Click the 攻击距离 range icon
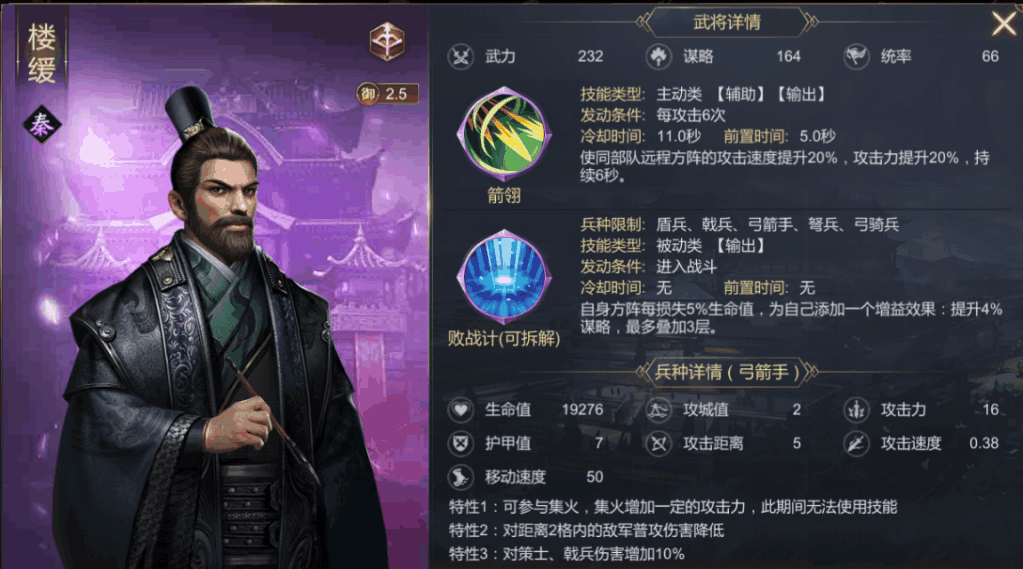This screenshot has height=569, width=1023. coord(658,444)
